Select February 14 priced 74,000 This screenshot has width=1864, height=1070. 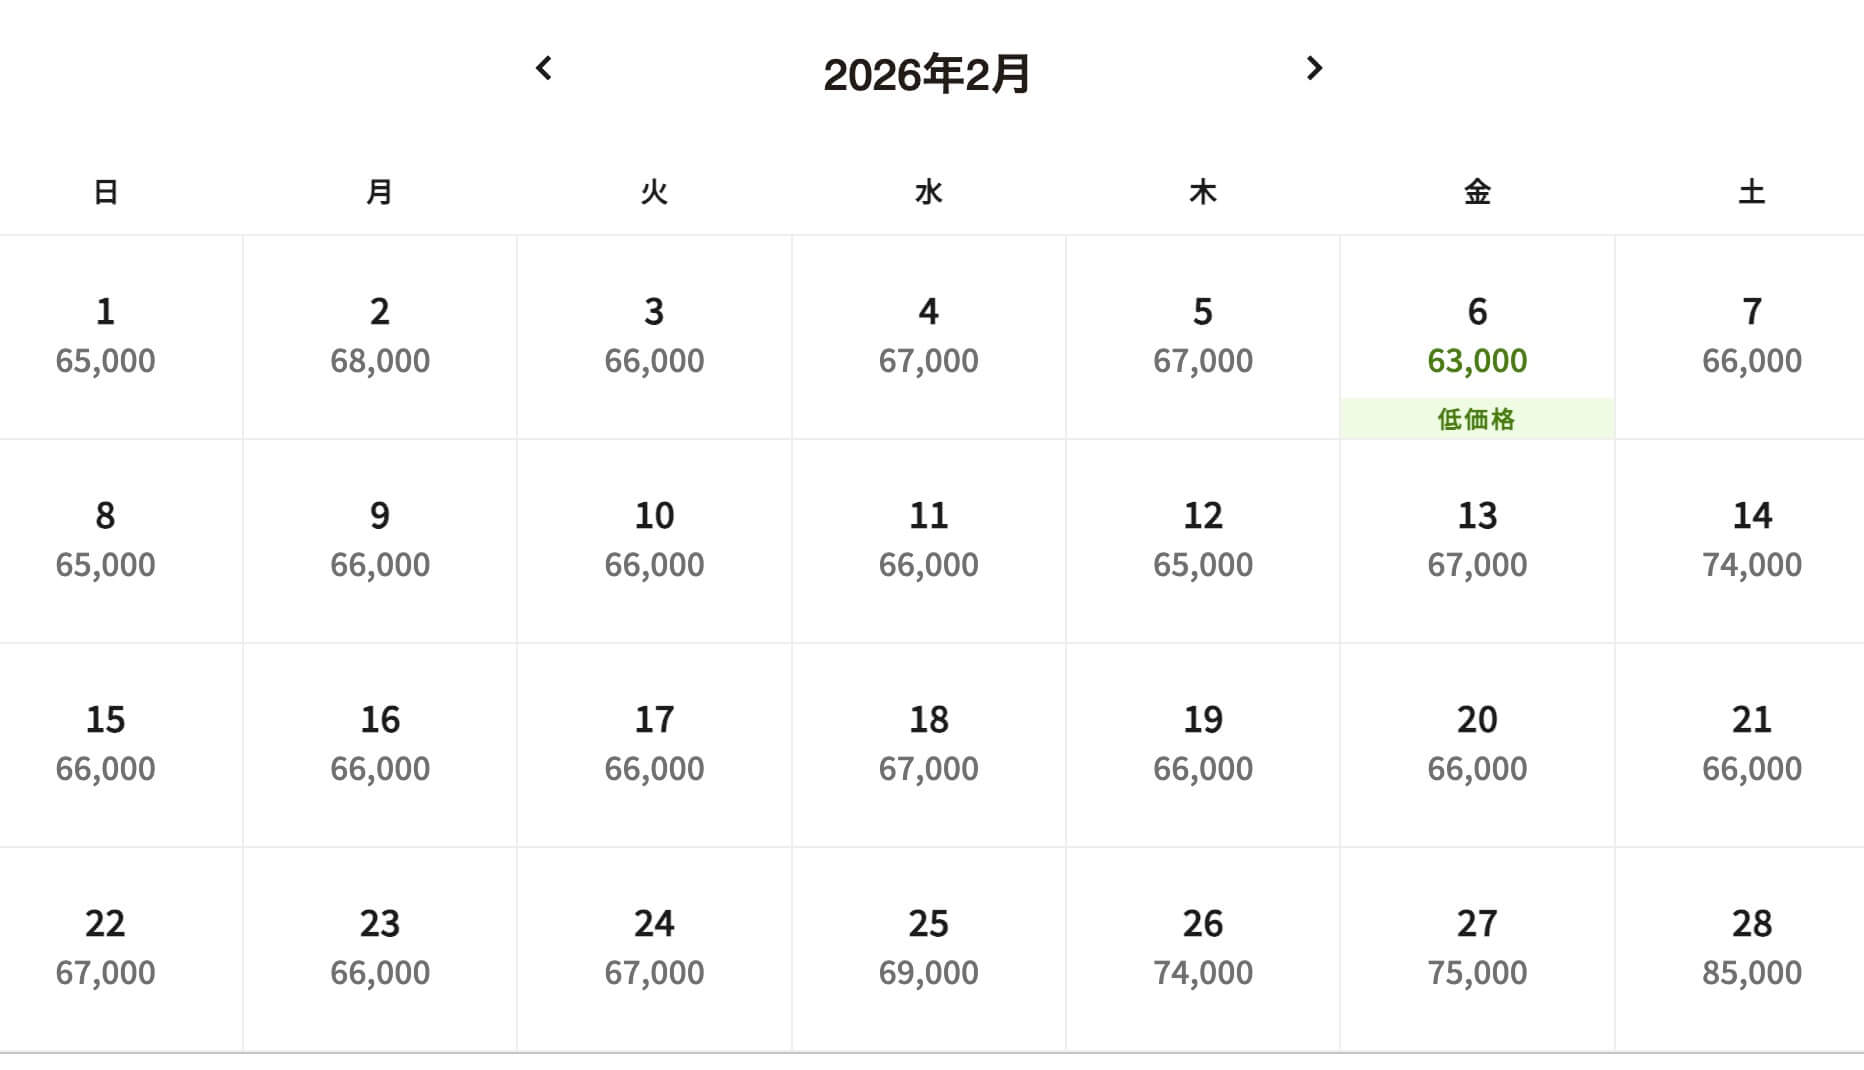click(x=1752, y=540)
